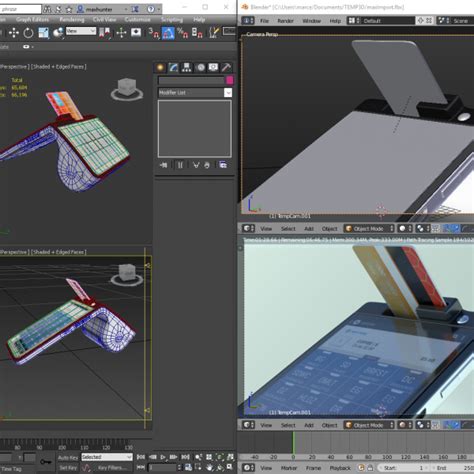Image resolution: width=474 pixels, height=474 pixels.
Task: Click the Select and Manipulate crosshair icon
Action: click(121, 33)
